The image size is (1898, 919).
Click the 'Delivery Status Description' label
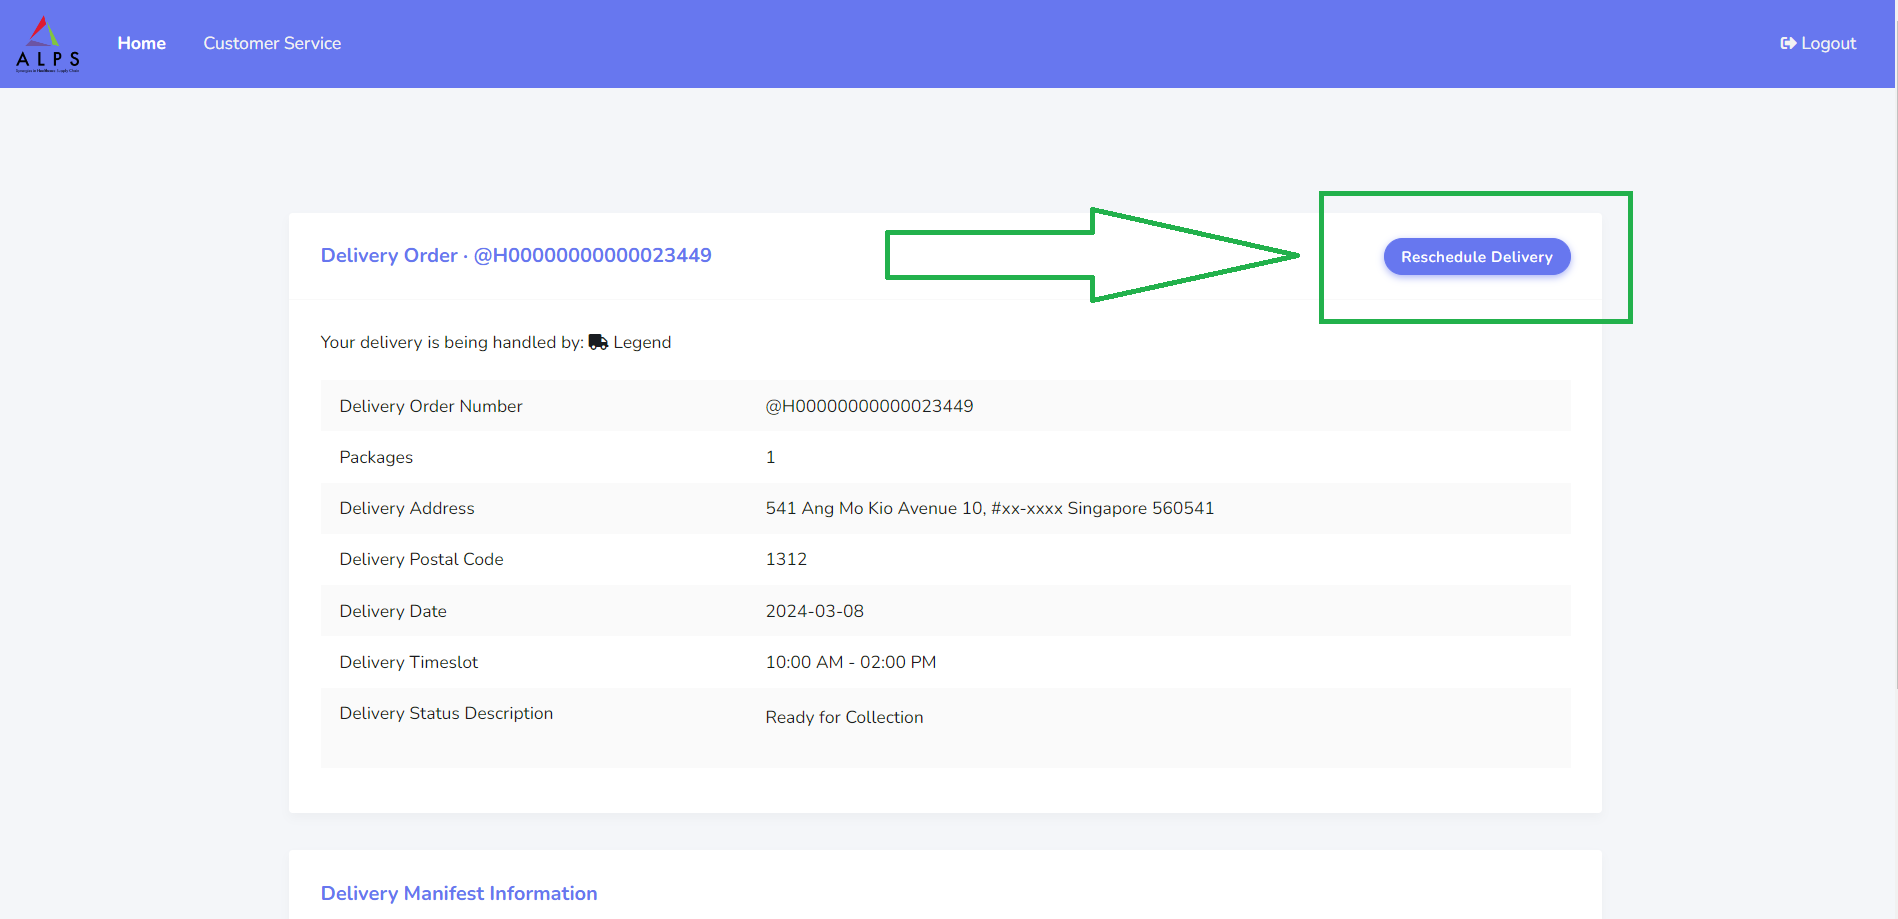click(446, 713)
